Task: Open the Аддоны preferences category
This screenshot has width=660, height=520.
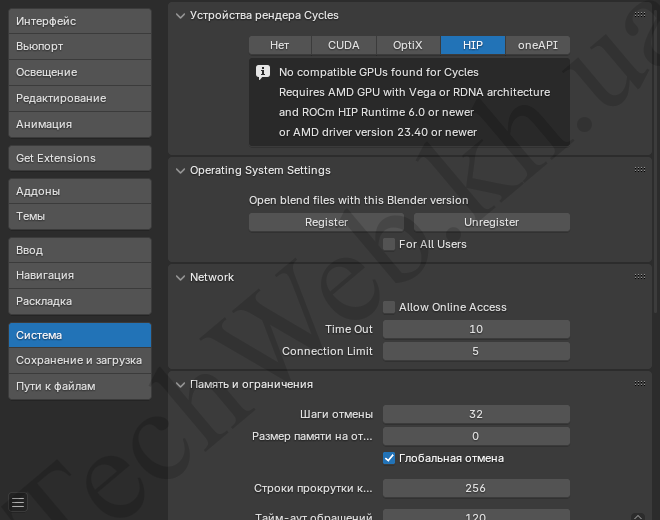Action: (x=79, y=190)
